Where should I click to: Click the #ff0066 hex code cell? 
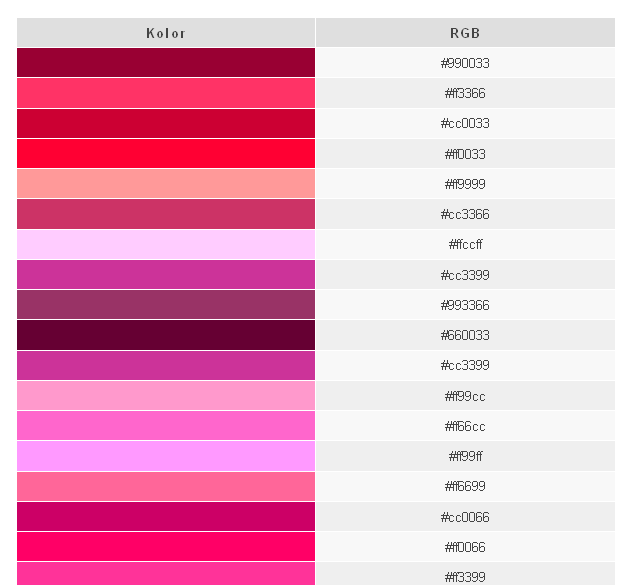click(x=465, y=547)
